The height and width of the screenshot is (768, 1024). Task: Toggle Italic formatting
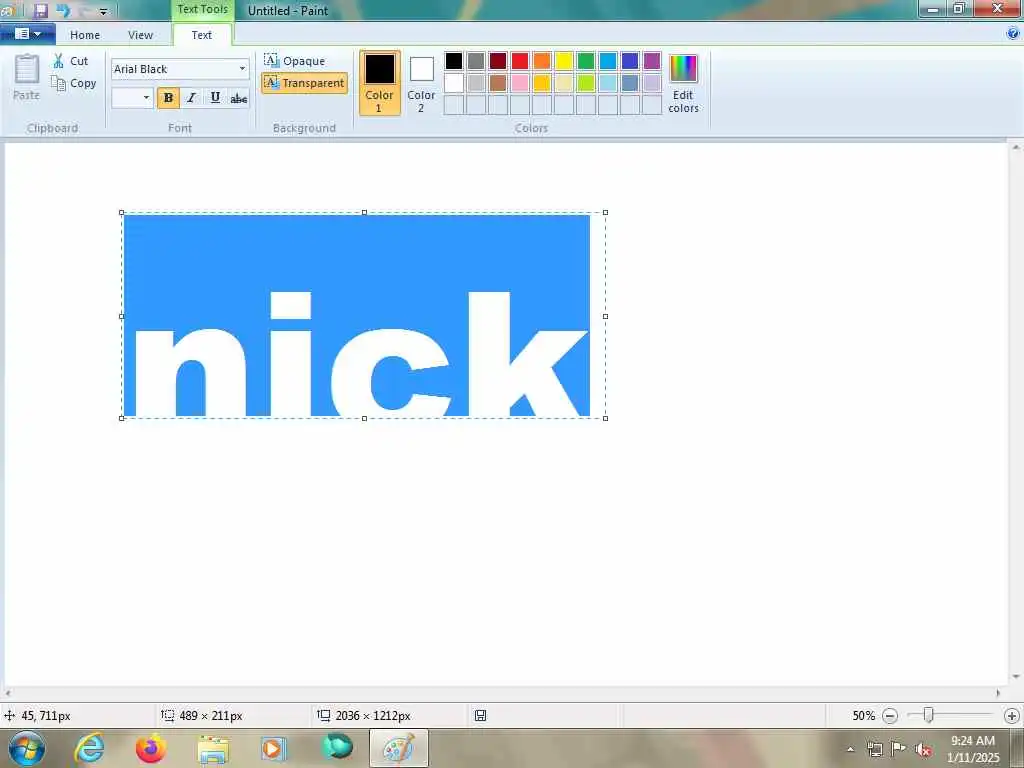coord(191,98)
